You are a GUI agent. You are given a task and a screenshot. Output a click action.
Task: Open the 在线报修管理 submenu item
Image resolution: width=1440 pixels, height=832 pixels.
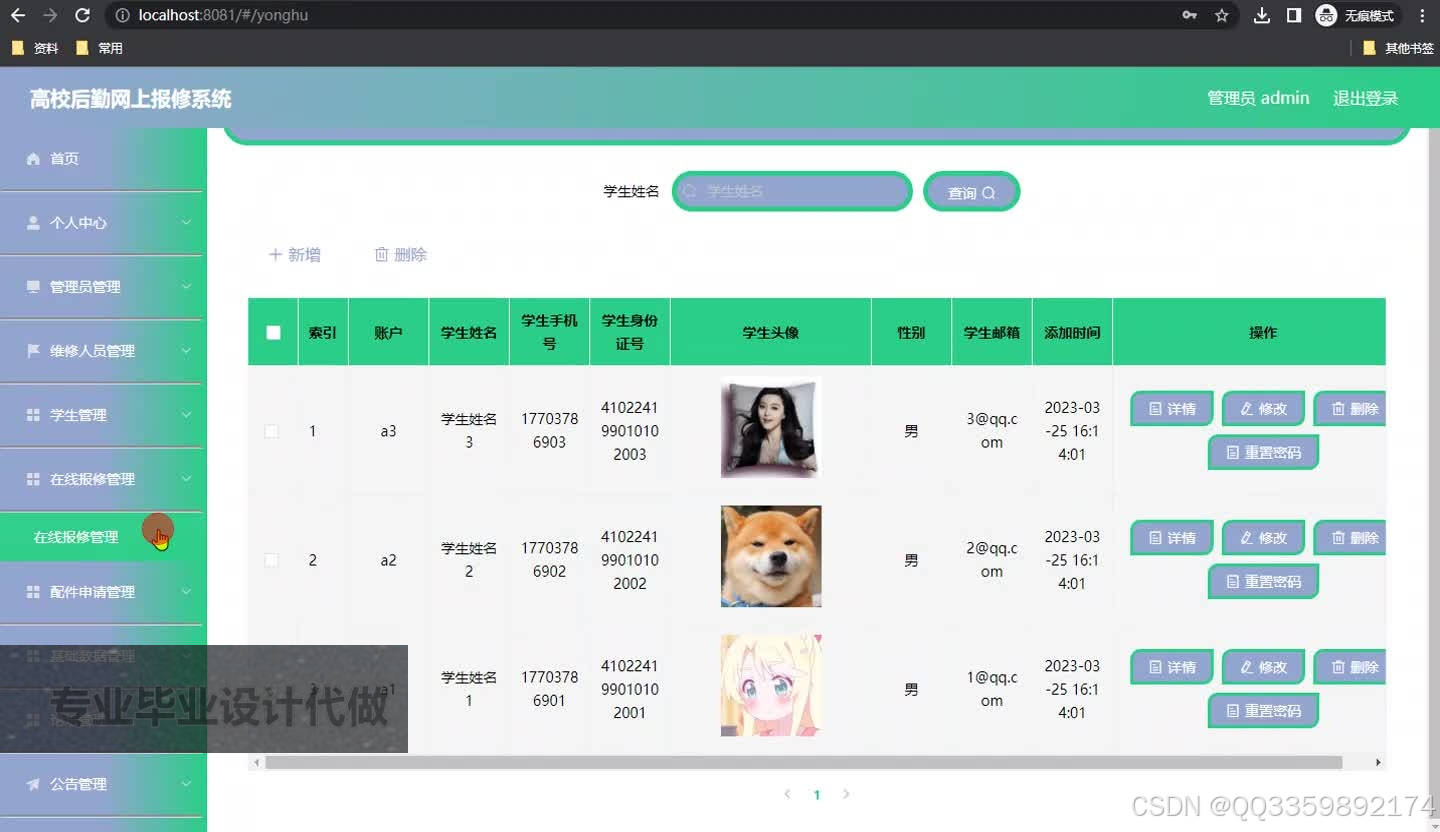coord(102,537)
